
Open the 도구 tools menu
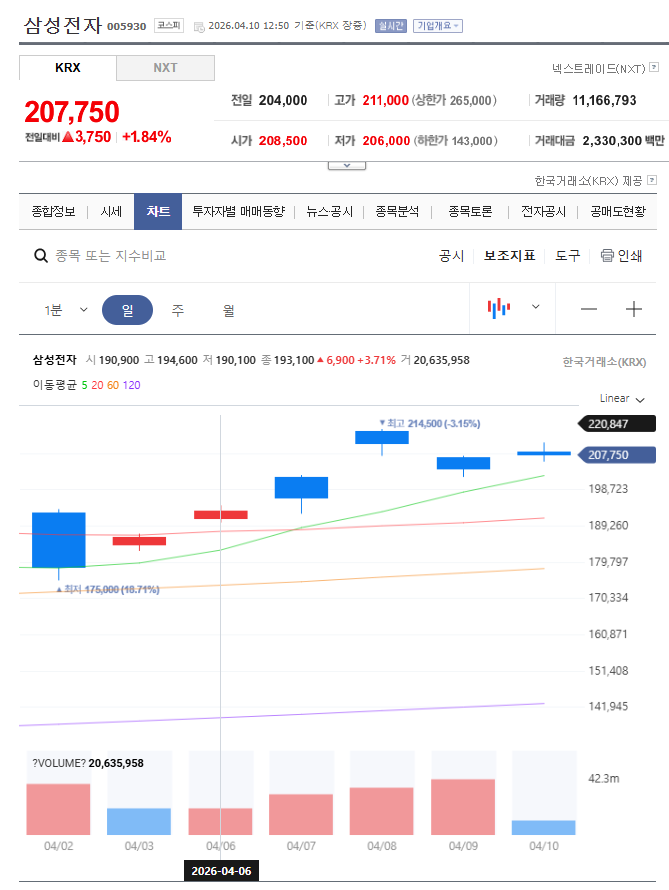click(x=567, y=256)
